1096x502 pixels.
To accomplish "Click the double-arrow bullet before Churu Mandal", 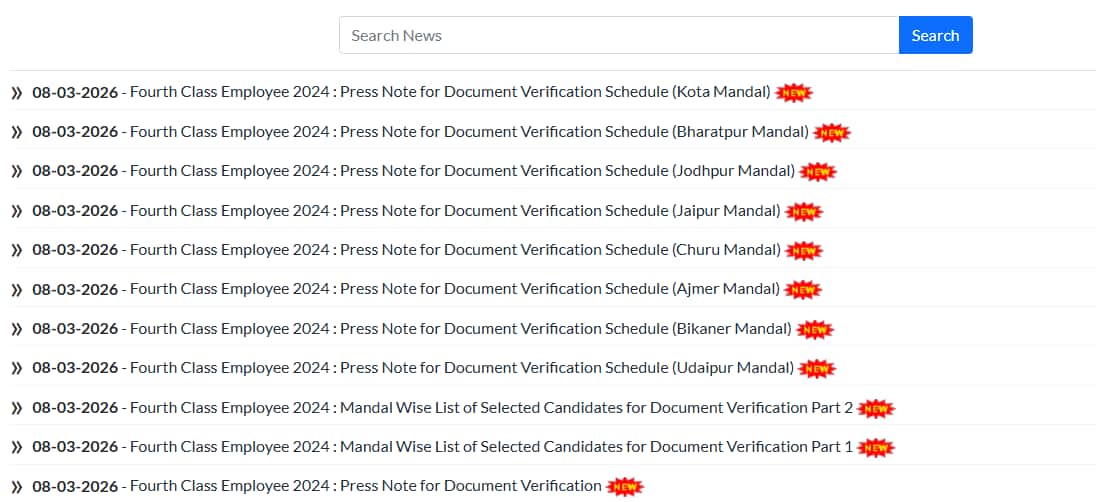I will [17, 251].
